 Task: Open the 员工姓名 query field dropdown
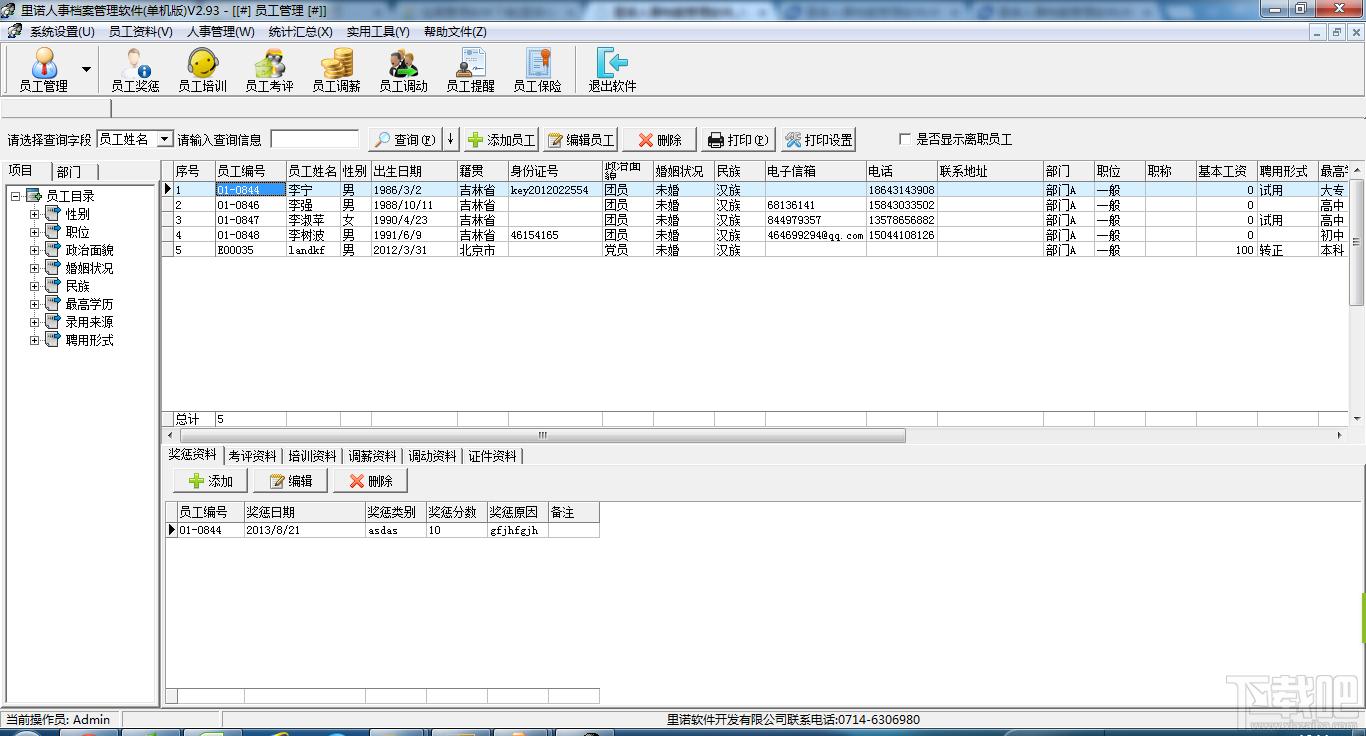coord(165,139)
